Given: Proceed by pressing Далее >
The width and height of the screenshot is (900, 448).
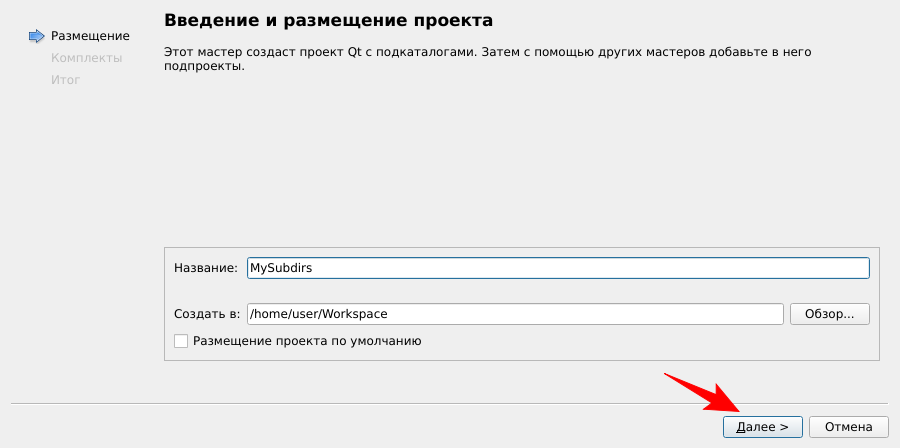Looking at the screenshot, I should [x=762, y=427].
